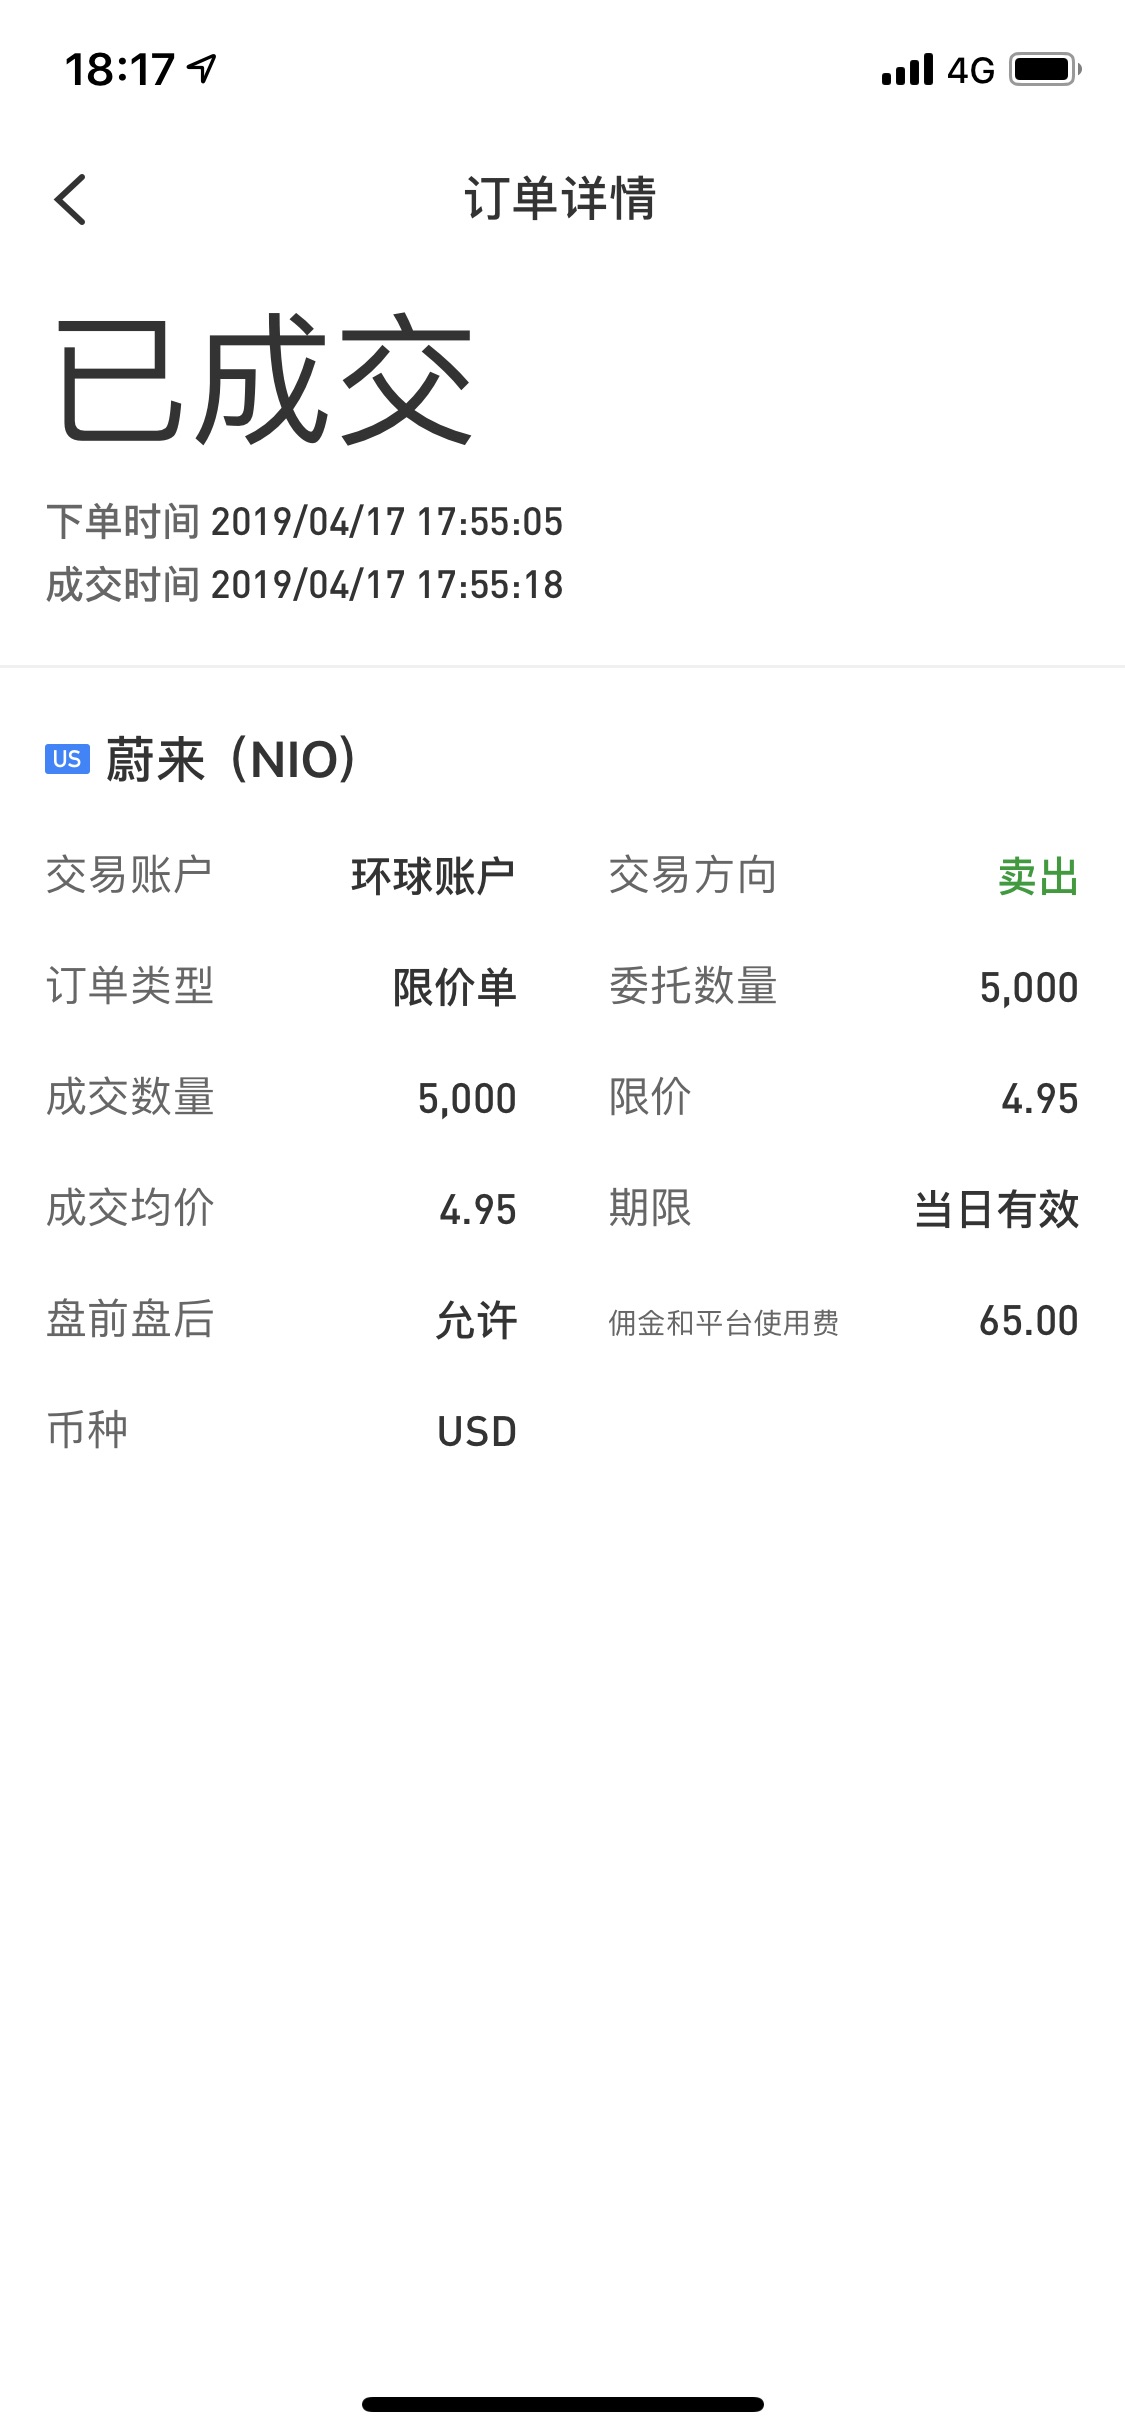
Task: Tap the green 卖出 direction label
Action: pyautogui.click(x=1037, y=877)
